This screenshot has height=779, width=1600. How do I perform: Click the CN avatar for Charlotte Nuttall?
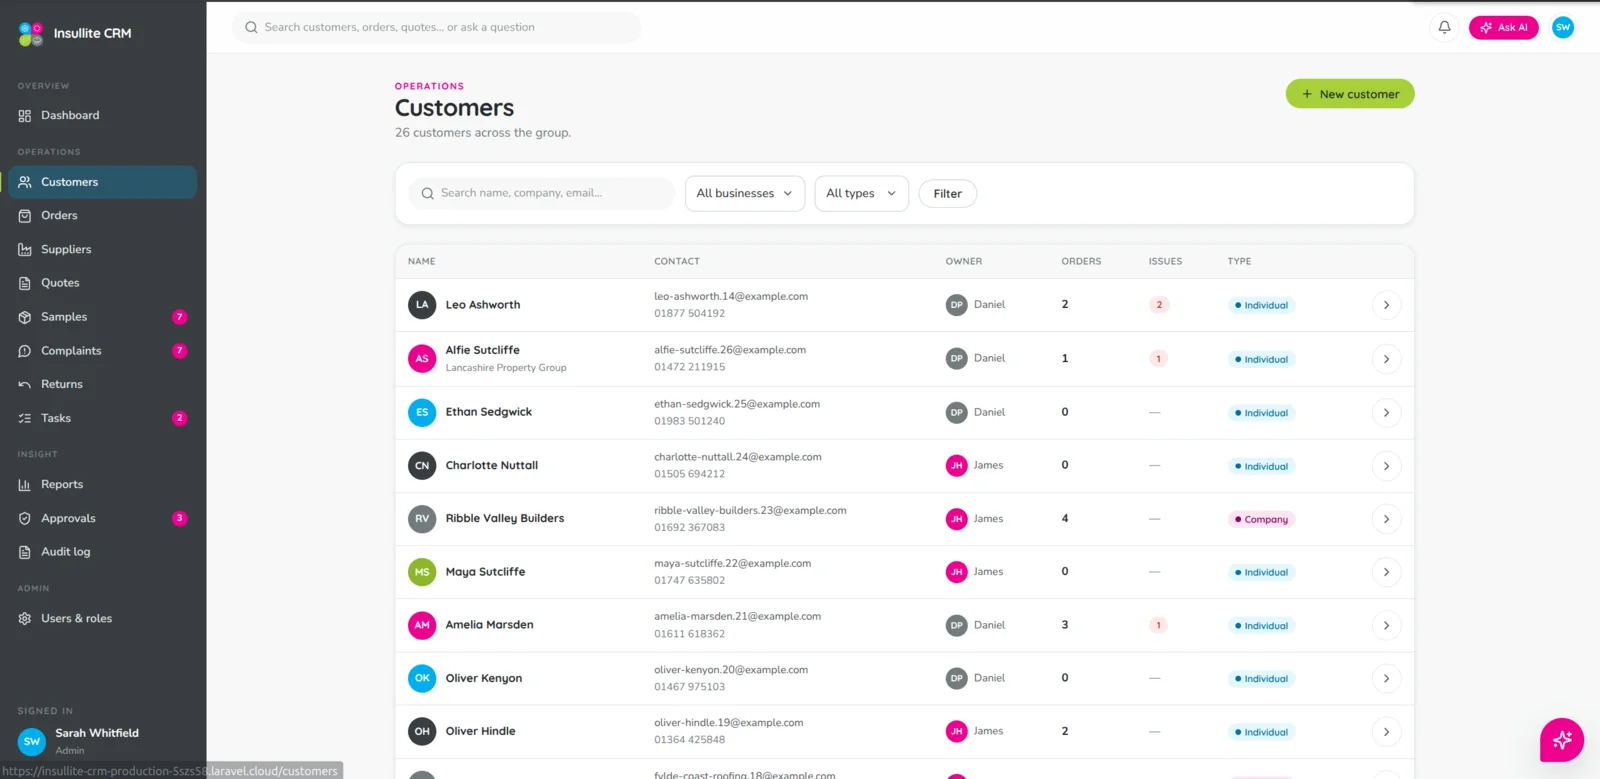(x=422, y=465)
